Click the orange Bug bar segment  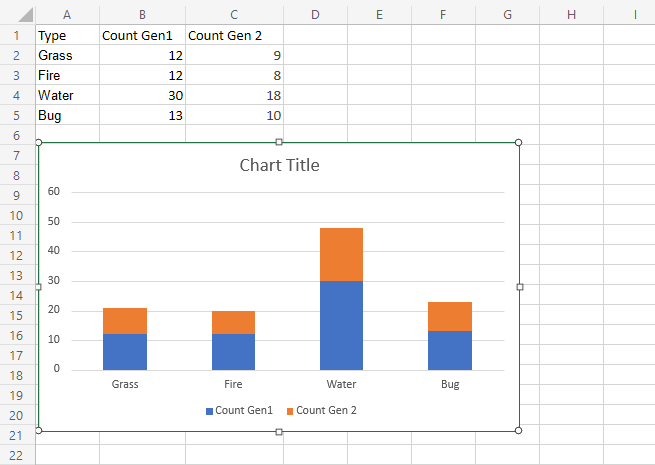tap(450, 316)
